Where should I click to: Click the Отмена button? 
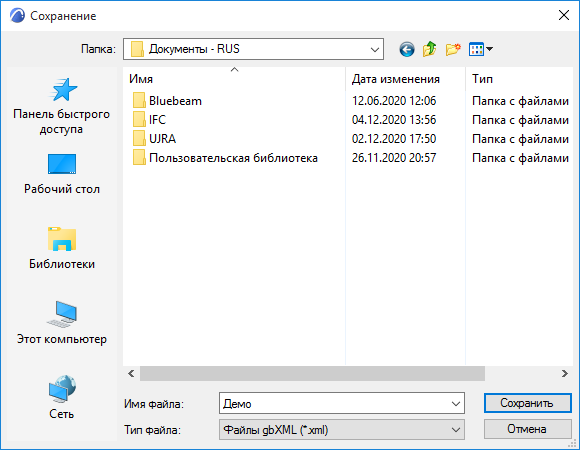[527, 429]
